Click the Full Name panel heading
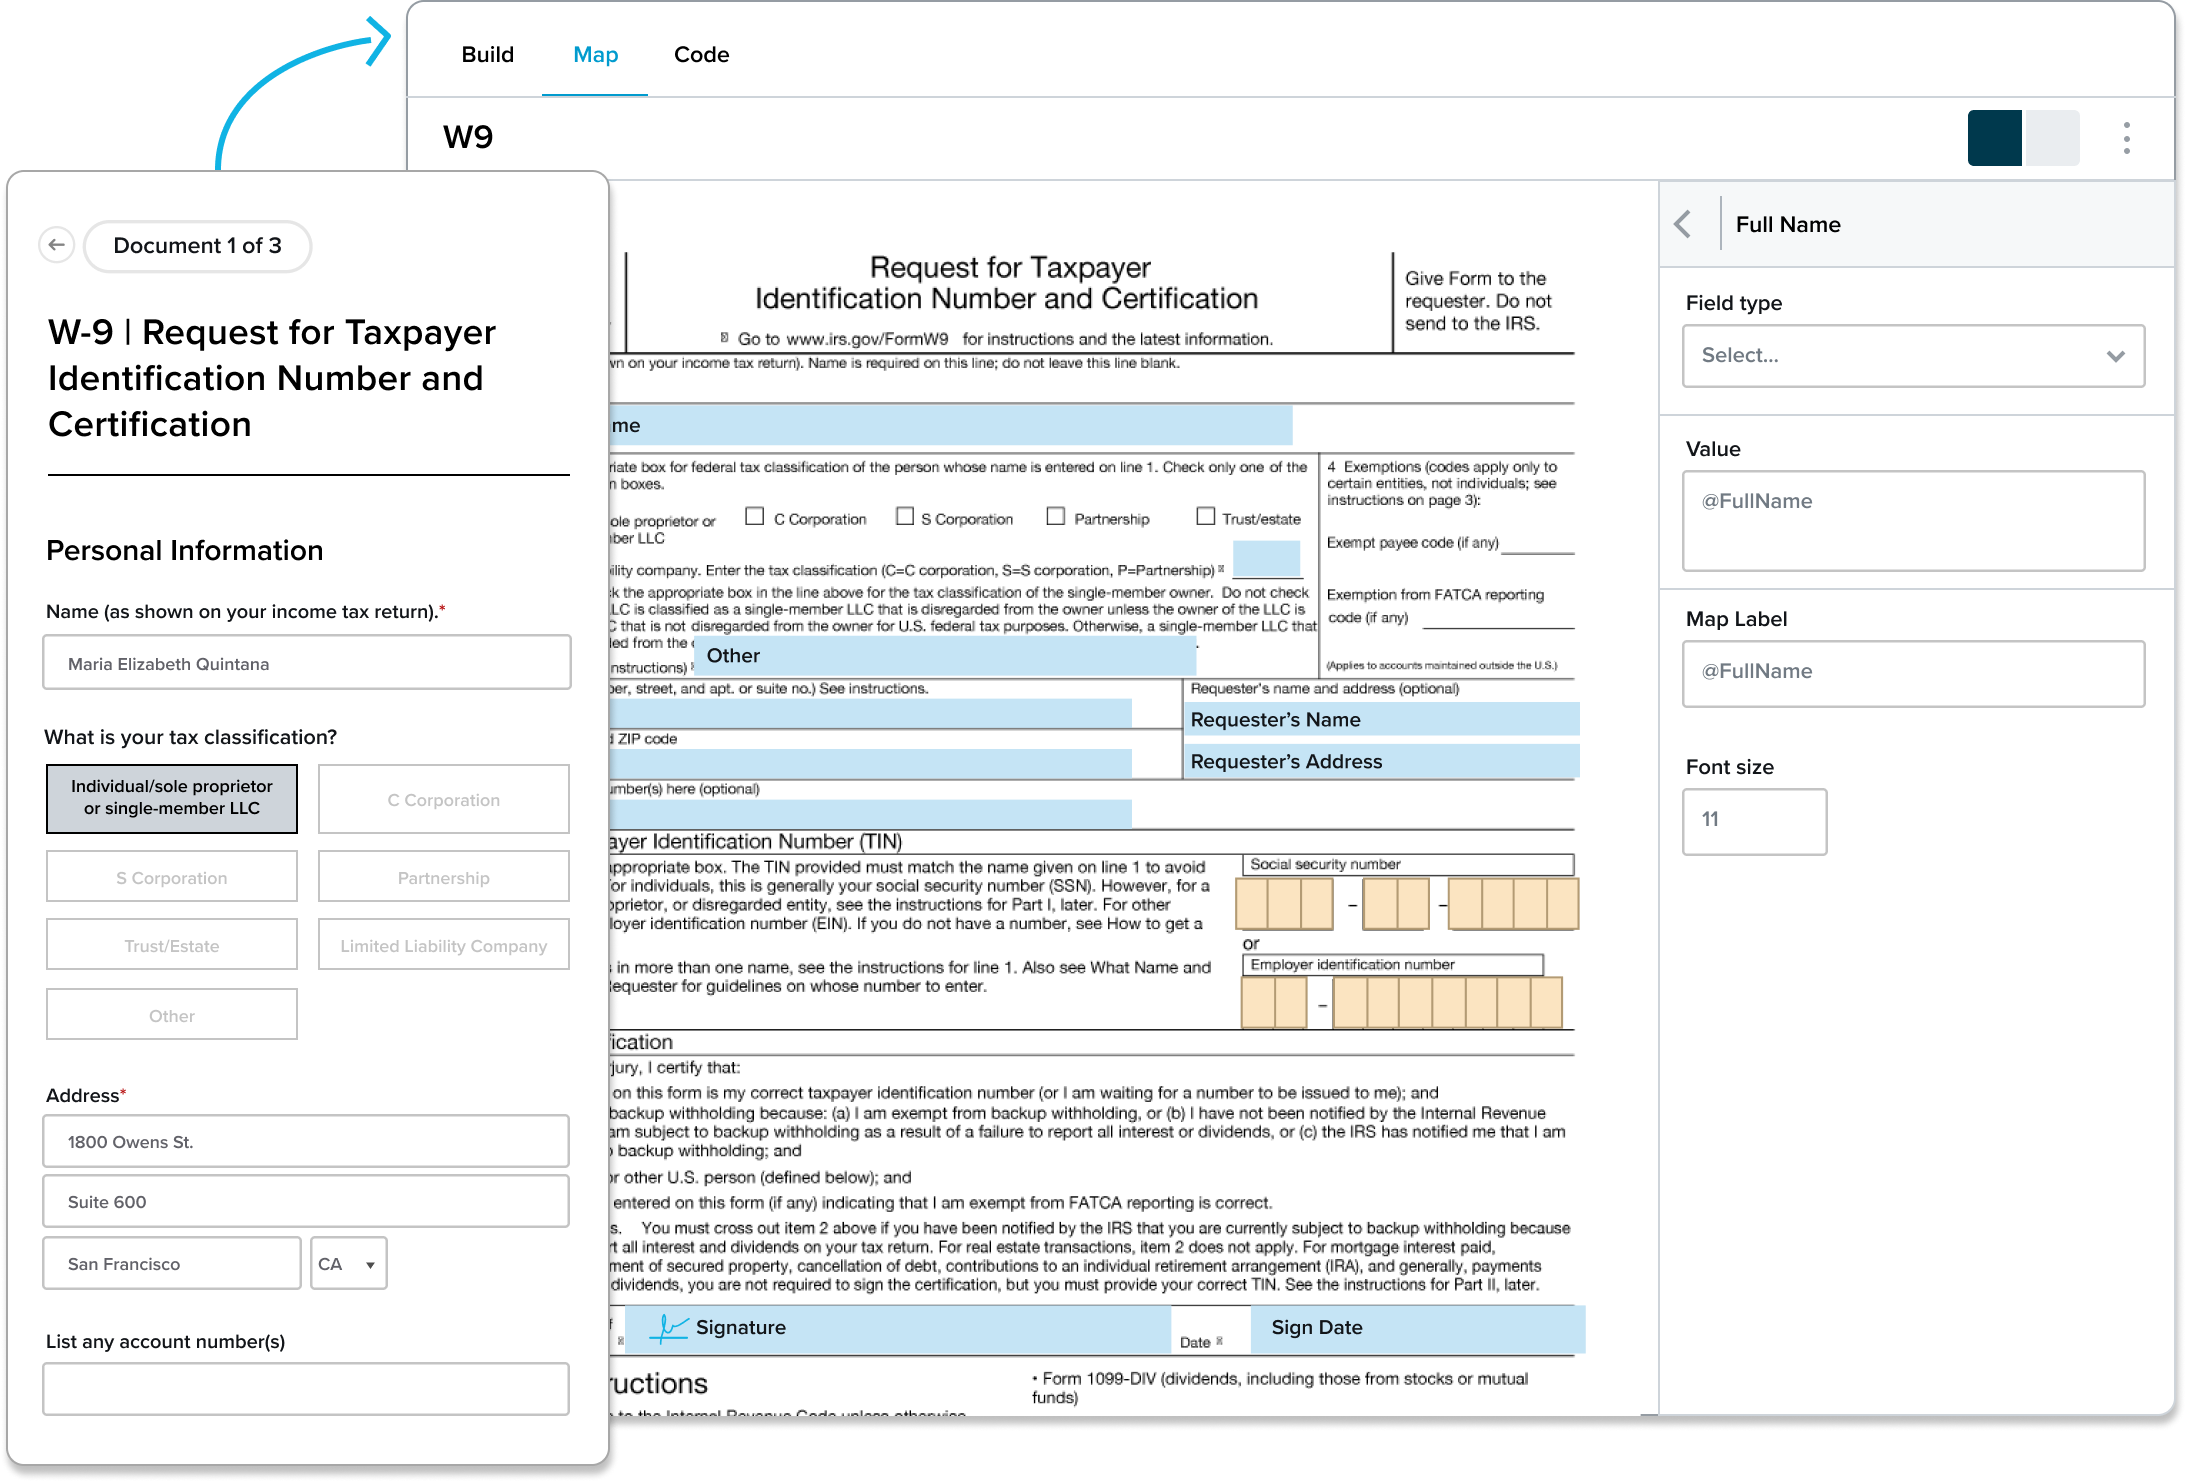Viewport: 2186px width, 1482px height. click(1788, 225)
